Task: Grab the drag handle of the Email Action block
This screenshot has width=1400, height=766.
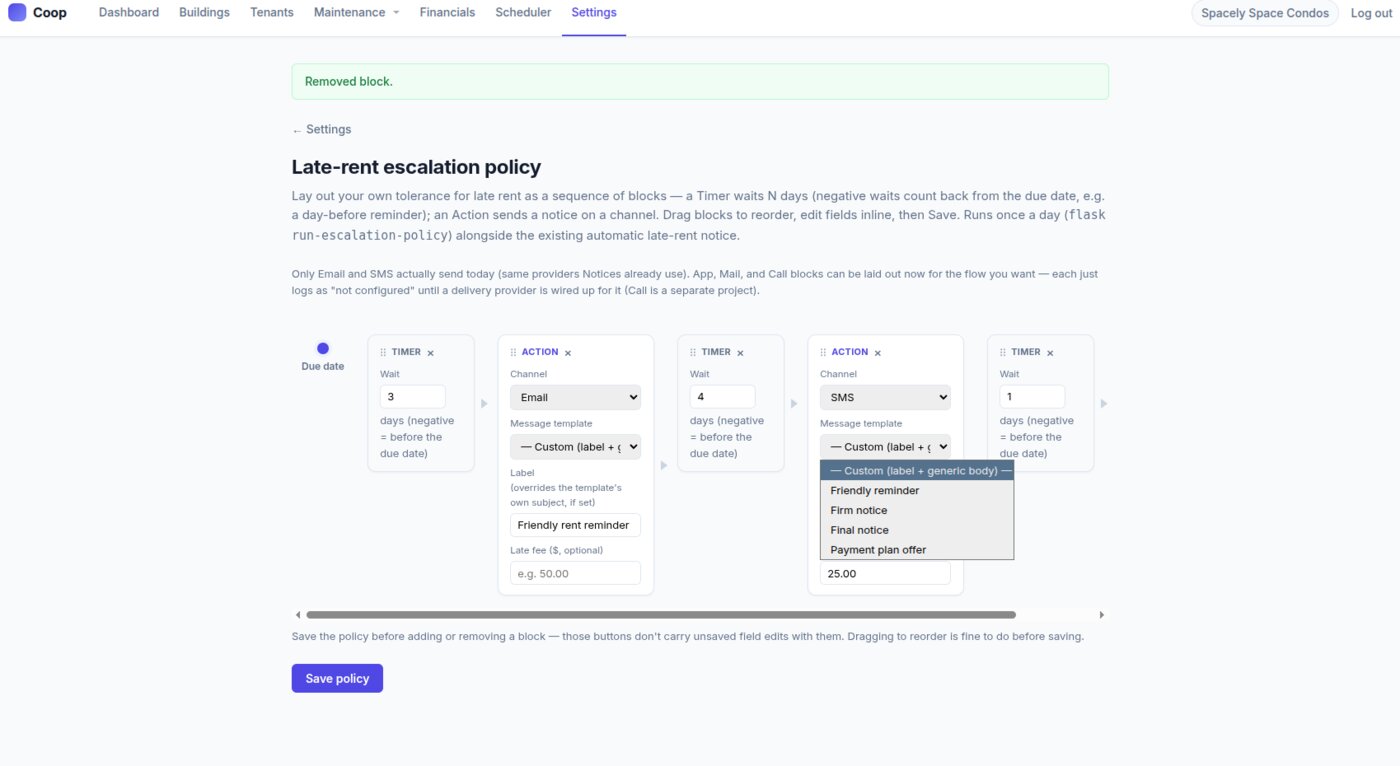Action: tap(514, 353)
